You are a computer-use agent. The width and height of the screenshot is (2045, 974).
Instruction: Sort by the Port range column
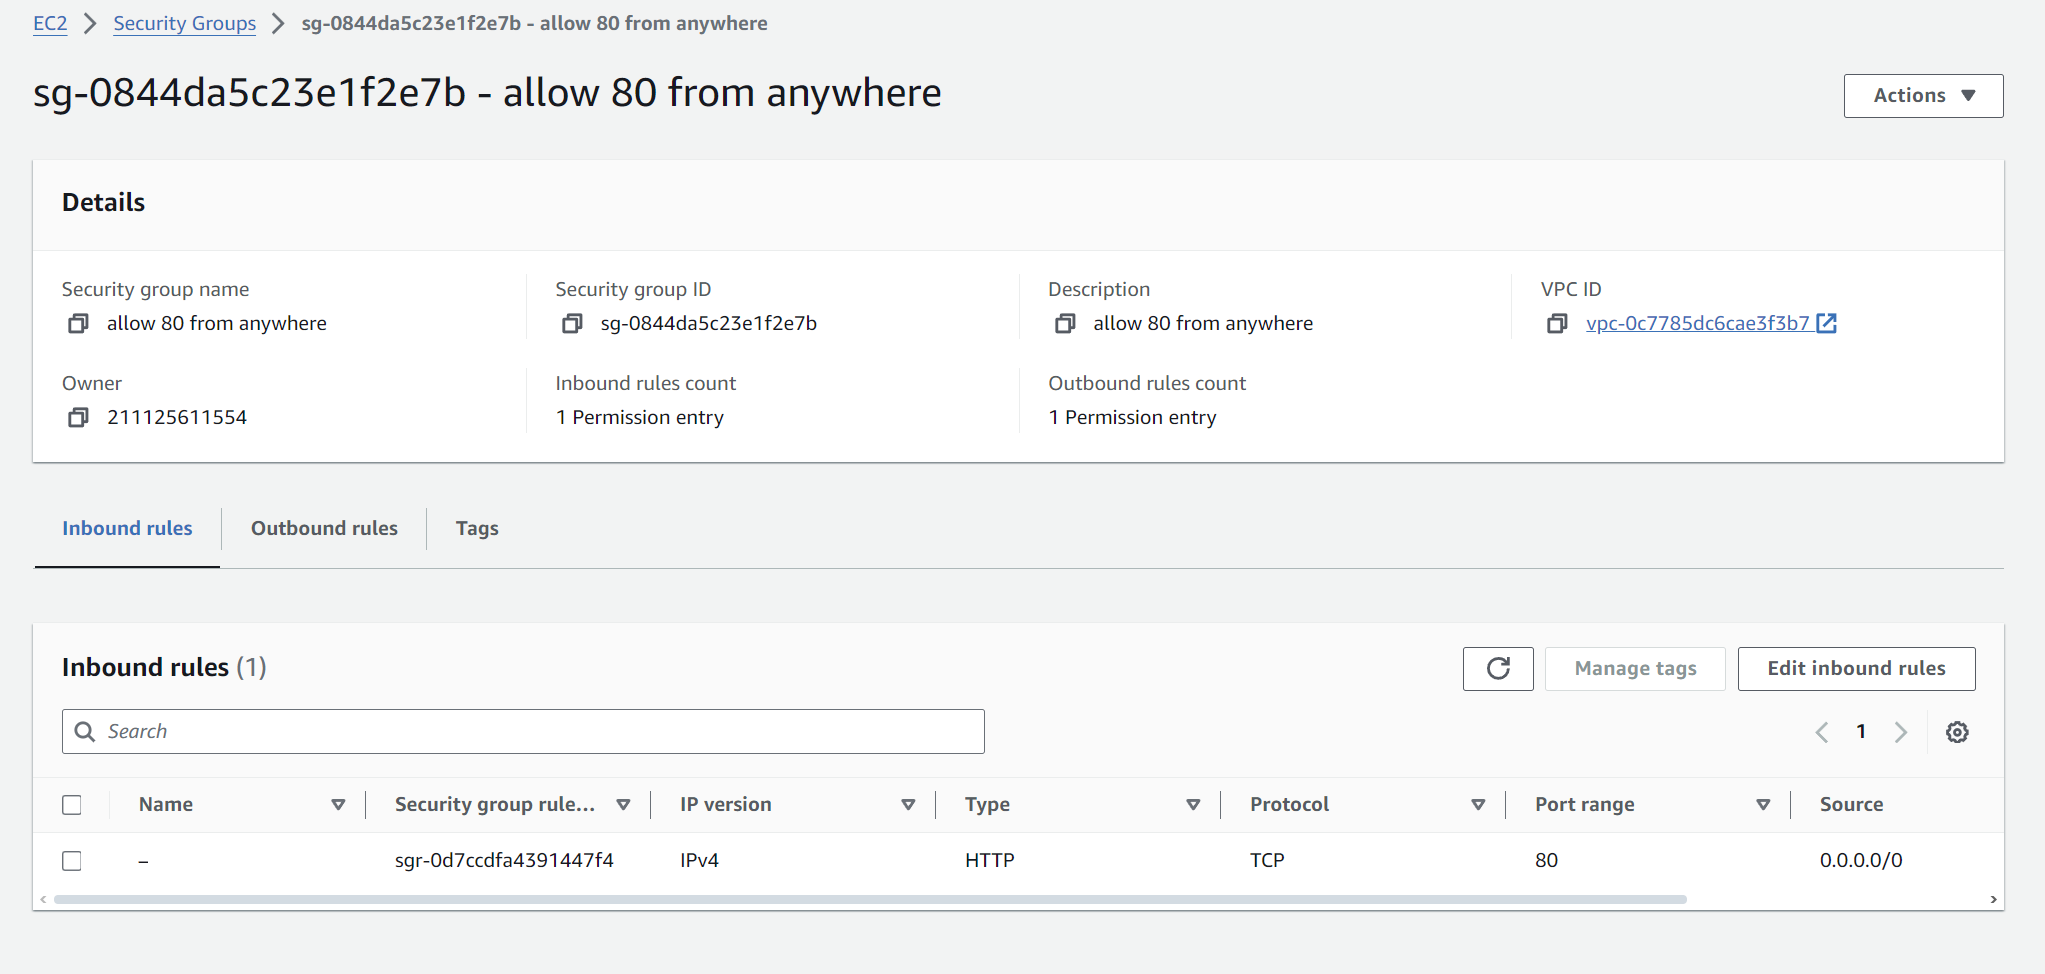tap(1763, 805)
